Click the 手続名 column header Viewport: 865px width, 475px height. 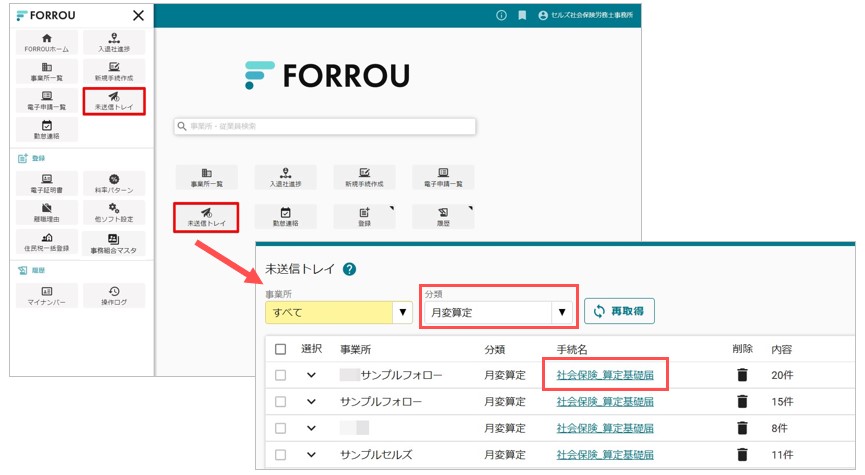coord(572,349)
